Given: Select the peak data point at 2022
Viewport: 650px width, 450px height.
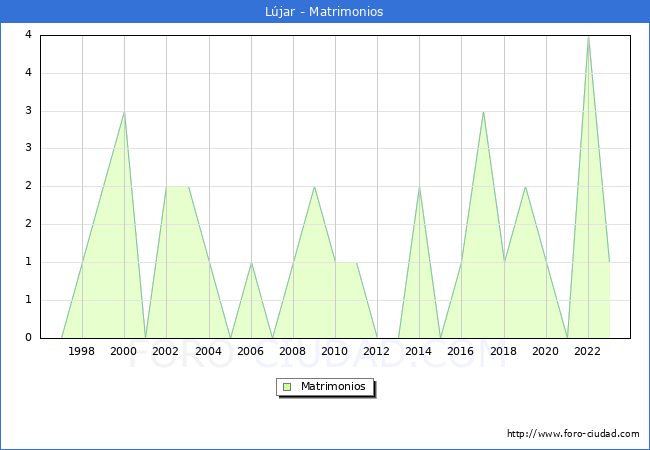Looking at the screenshot, I should (588, 37).
